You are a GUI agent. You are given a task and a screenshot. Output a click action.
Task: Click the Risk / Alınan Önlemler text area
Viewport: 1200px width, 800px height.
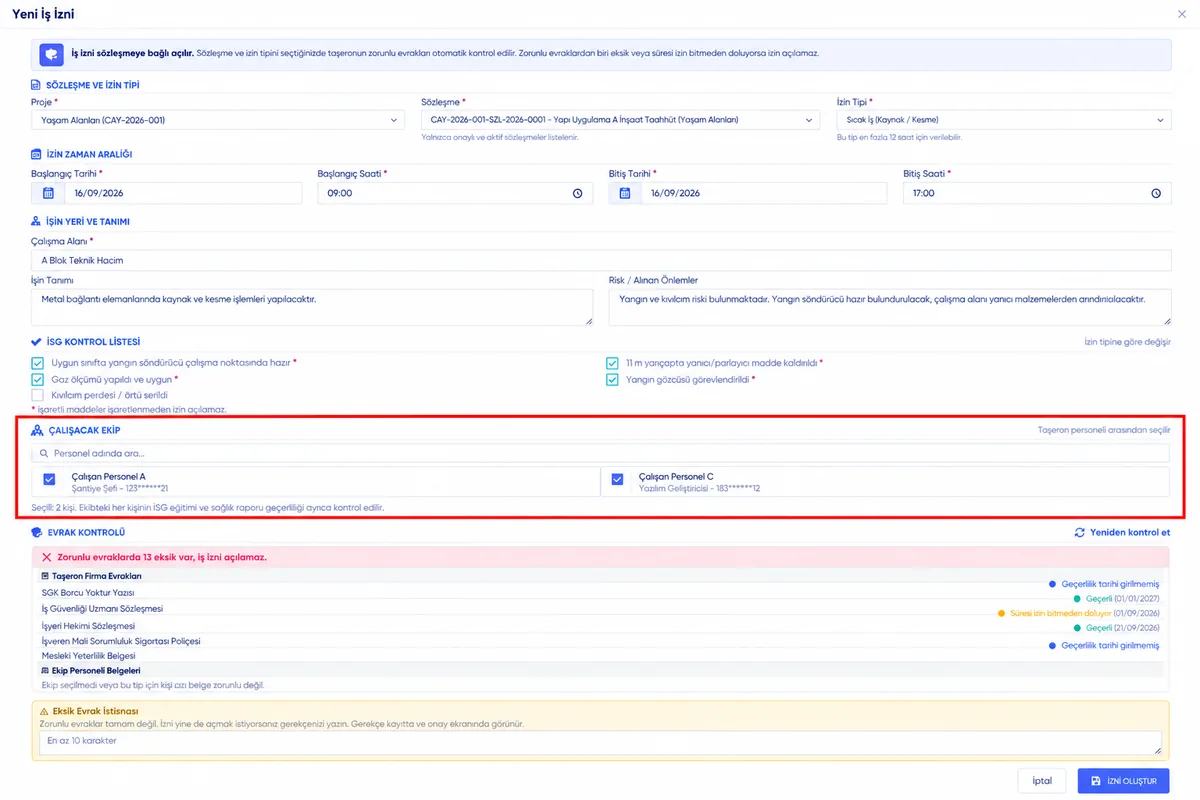pos(890,306)
